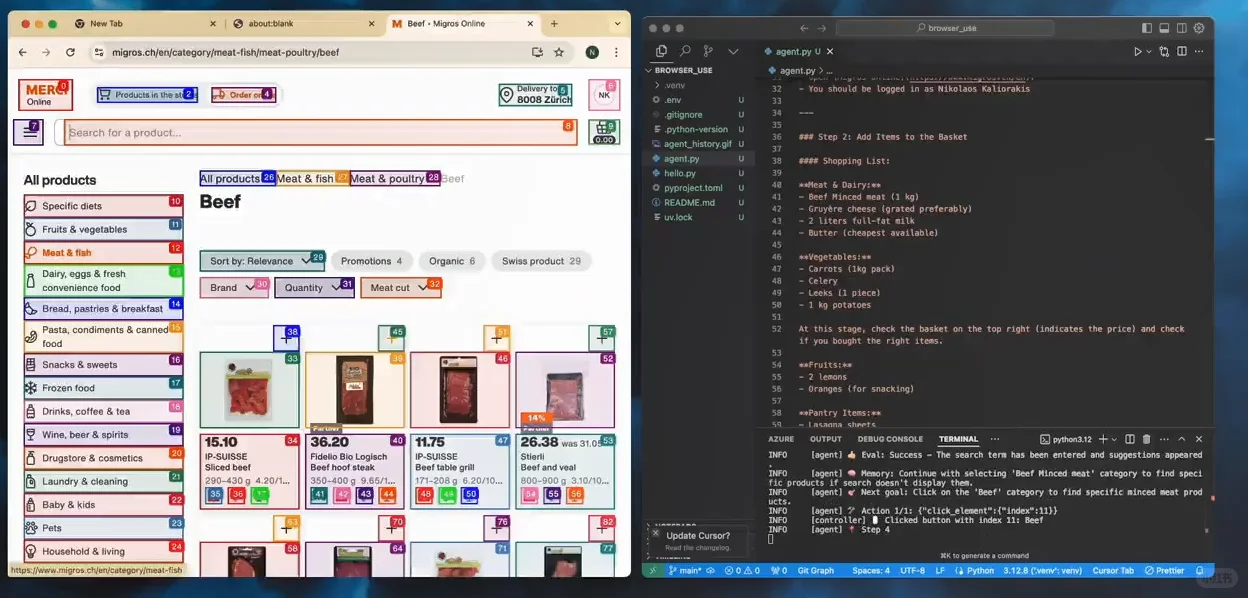Toggle Organic filter chip
Viewport: 1248px width, 598px height.
[452, 261]
